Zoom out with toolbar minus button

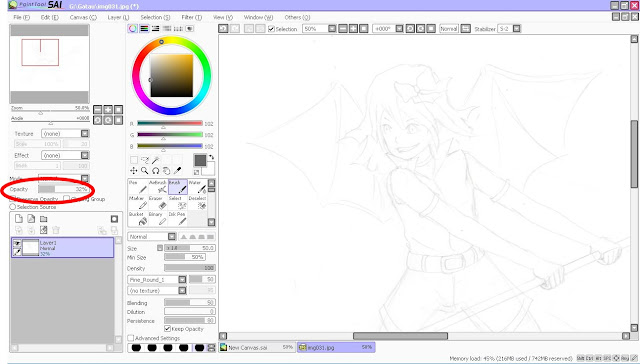[x=343, y=29]
